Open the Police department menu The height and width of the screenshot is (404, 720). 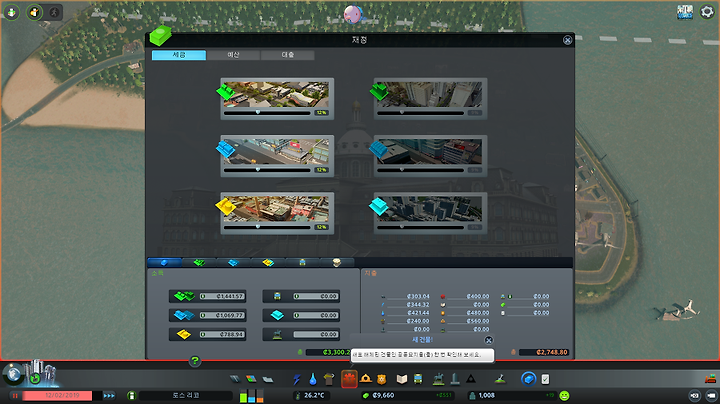382,379
